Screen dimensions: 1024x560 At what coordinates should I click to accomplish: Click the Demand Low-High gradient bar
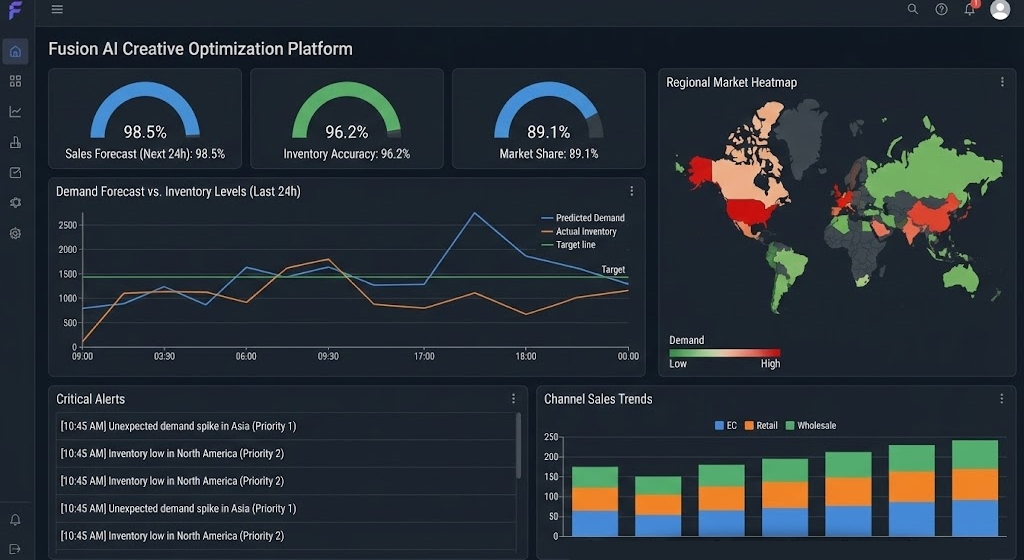pos(724,352)
